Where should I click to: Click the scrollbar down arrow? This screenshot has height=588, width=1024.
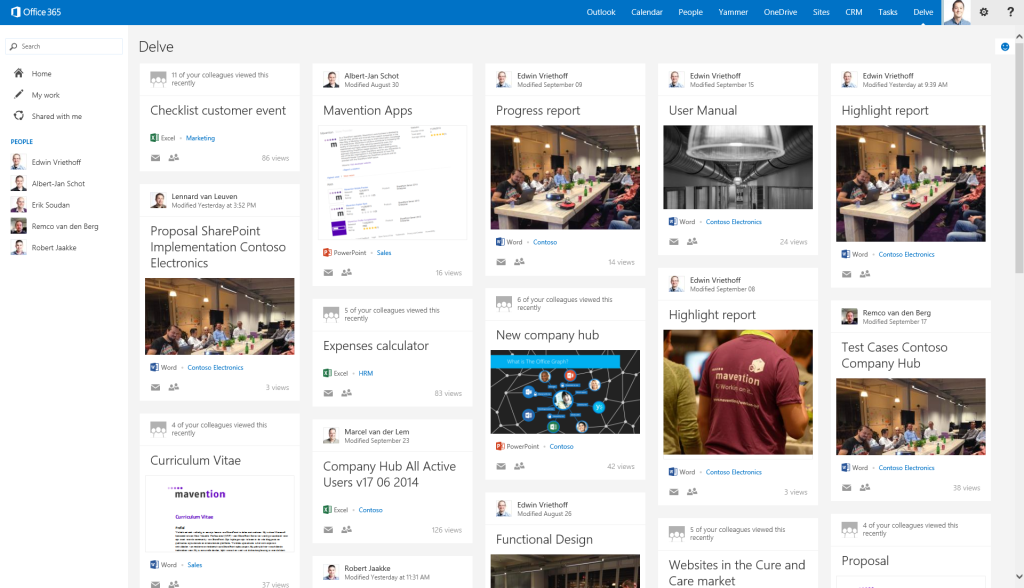tap(1019, 577)
